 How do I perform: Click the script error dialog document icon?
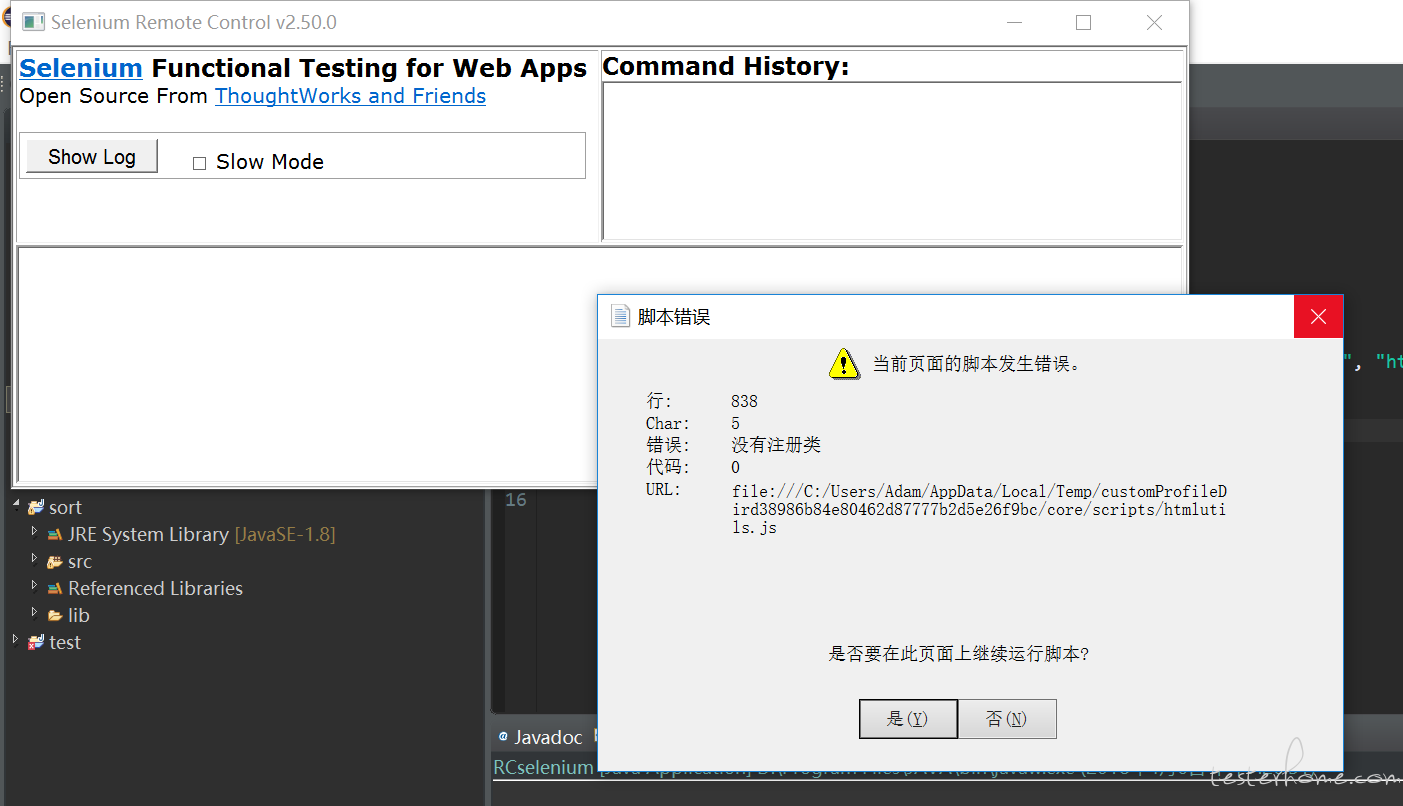(621, 316)
